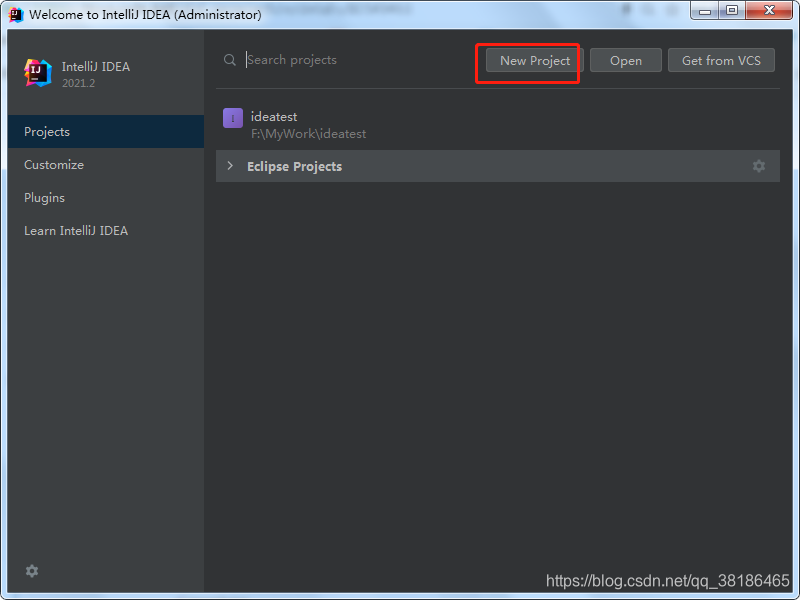Click the 2021.2 version label
The image size is (800, 600).
tap(79, 83)
